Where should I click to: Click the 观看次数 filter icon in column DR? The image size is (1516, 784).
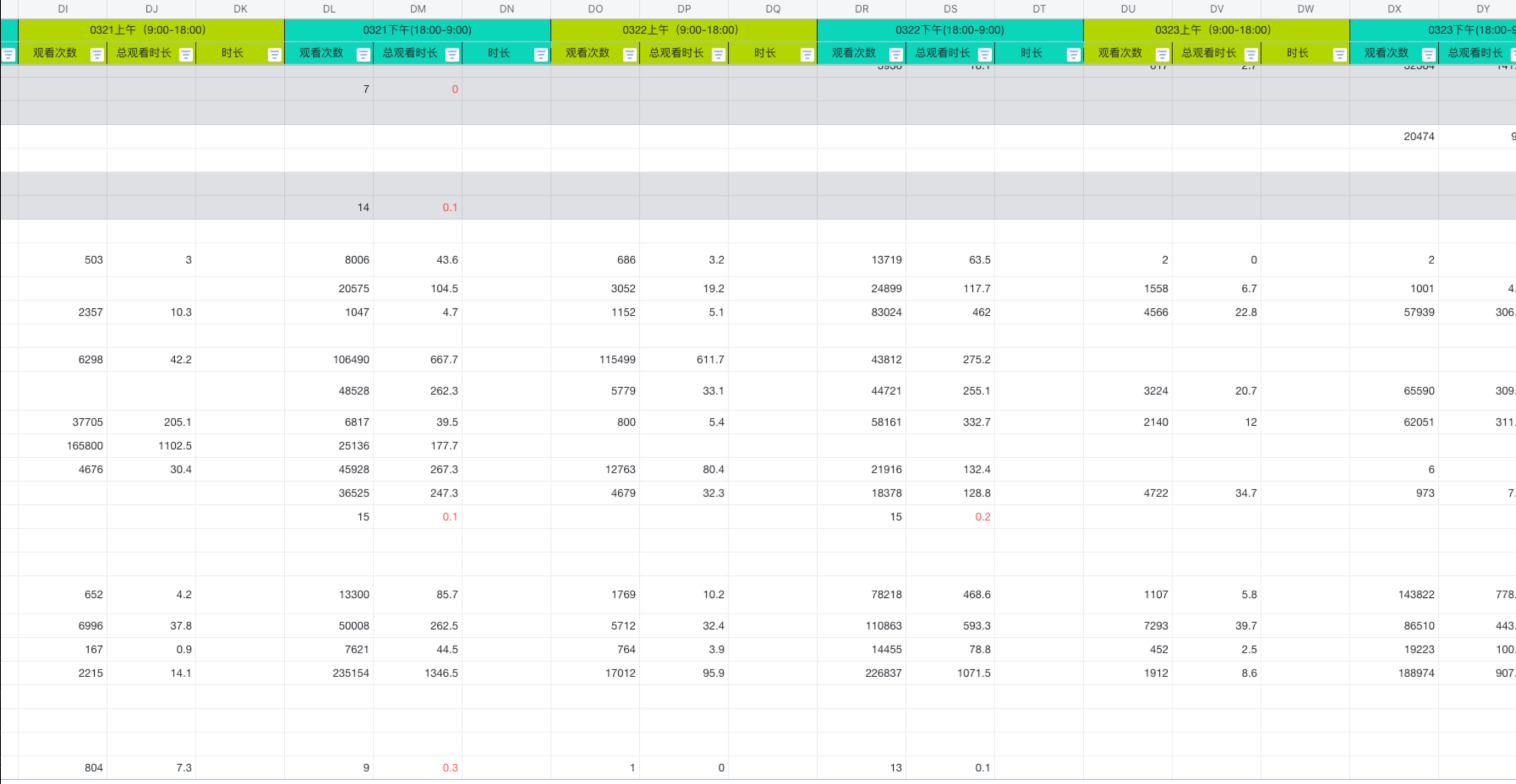[x=896, y=55]
